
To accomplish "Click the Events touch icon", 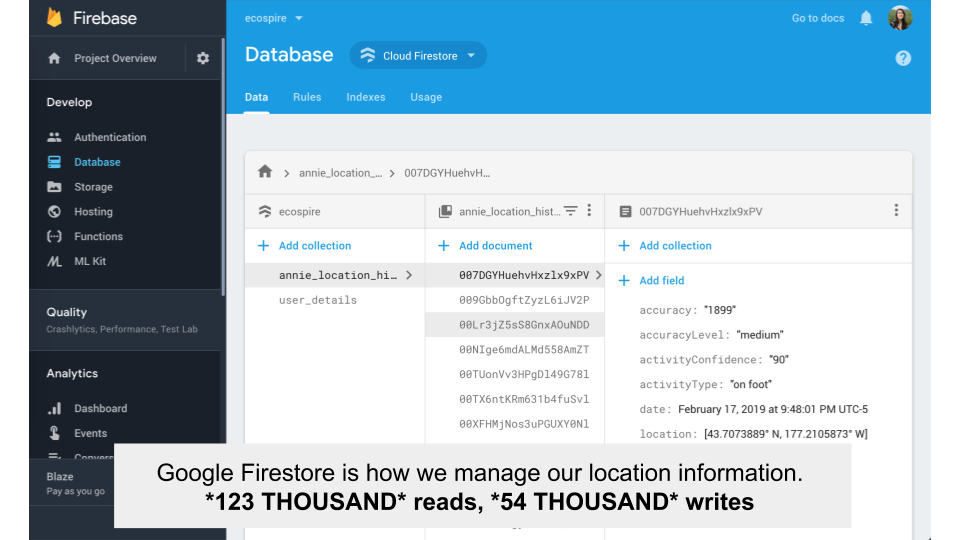I will [54, 433].
